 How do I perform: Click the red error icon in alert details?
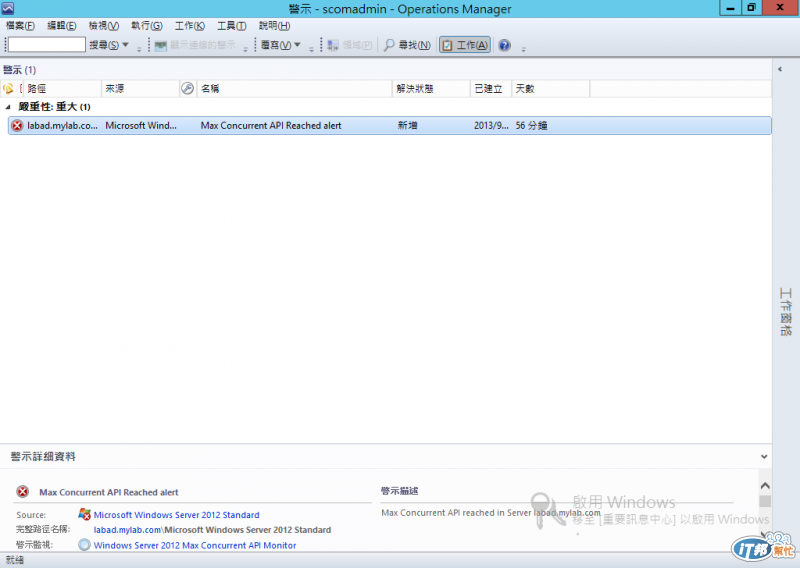coord(23,492)
